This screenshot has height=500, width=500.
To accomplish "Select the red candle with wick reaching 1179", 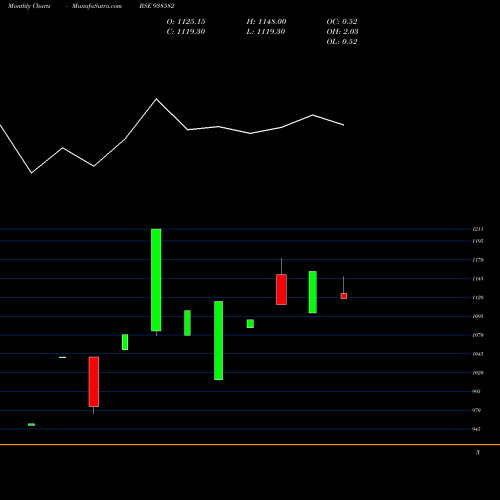I will (281, 289).
